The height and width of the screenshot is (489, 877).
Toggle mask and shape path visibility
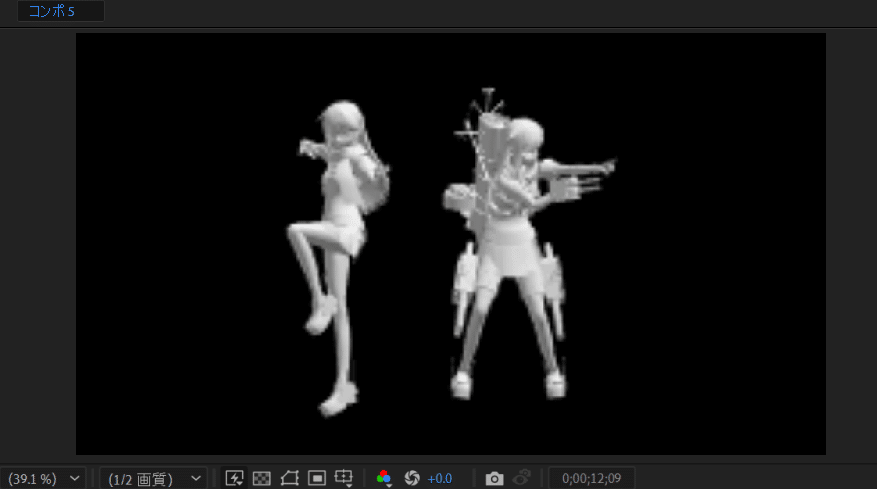pyautogui.click(x=289, y=478)
